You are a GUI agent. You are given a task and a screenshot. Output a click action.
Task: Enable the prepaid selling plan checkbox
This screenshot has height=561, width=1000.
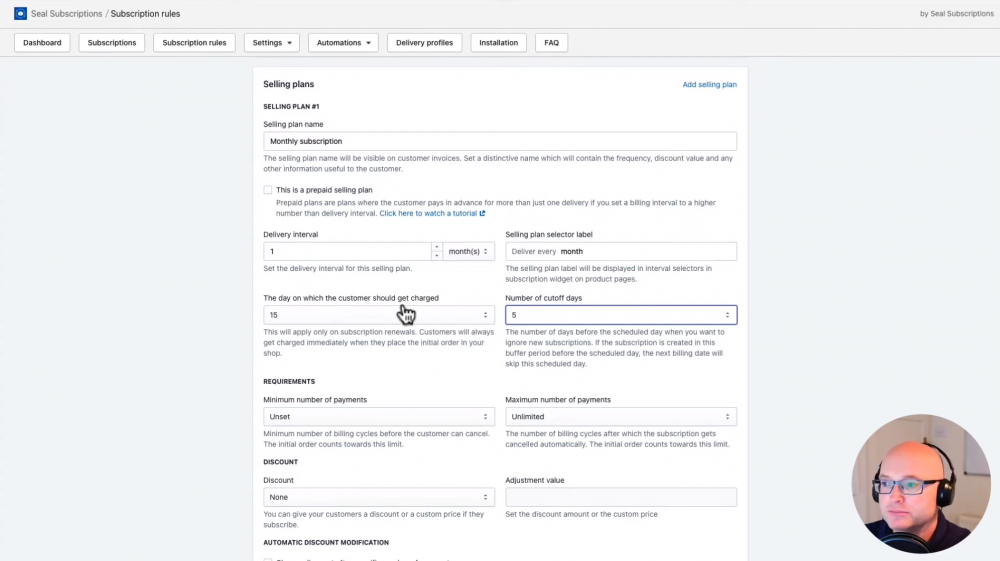click(268, 190)
